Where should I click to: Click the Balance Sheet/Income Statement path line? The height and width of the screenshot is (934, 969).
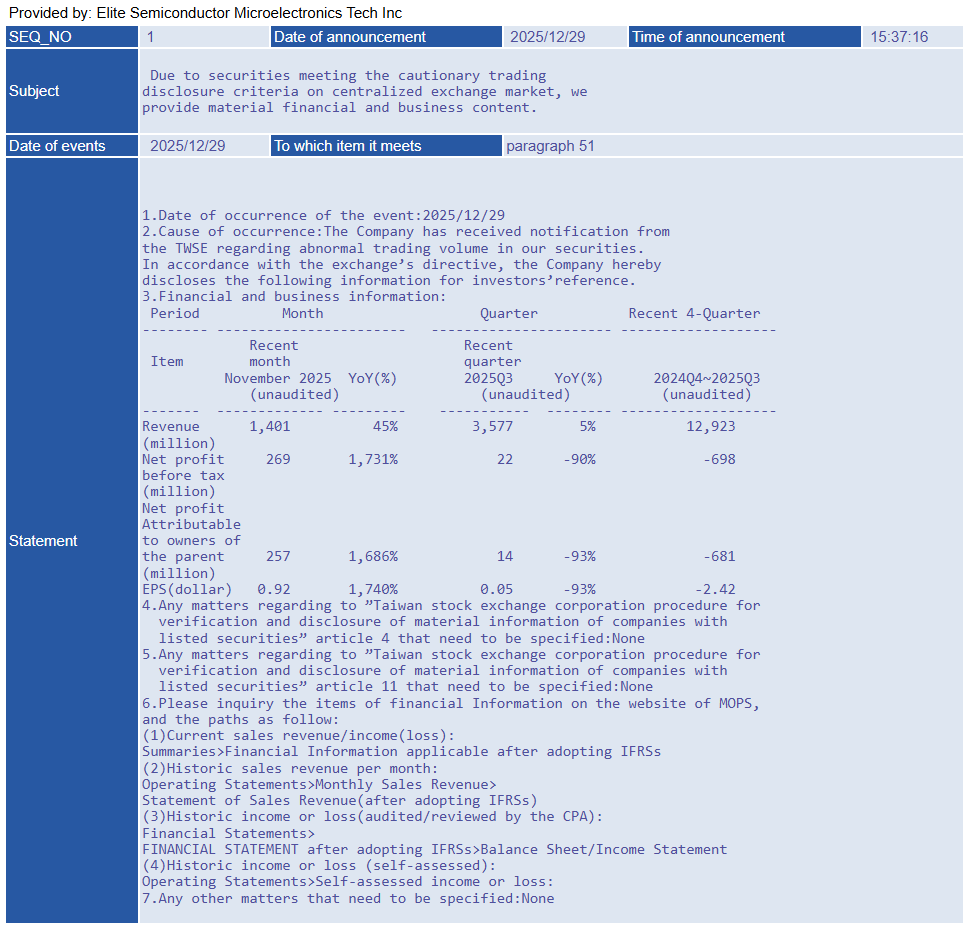tap(434, 849)
